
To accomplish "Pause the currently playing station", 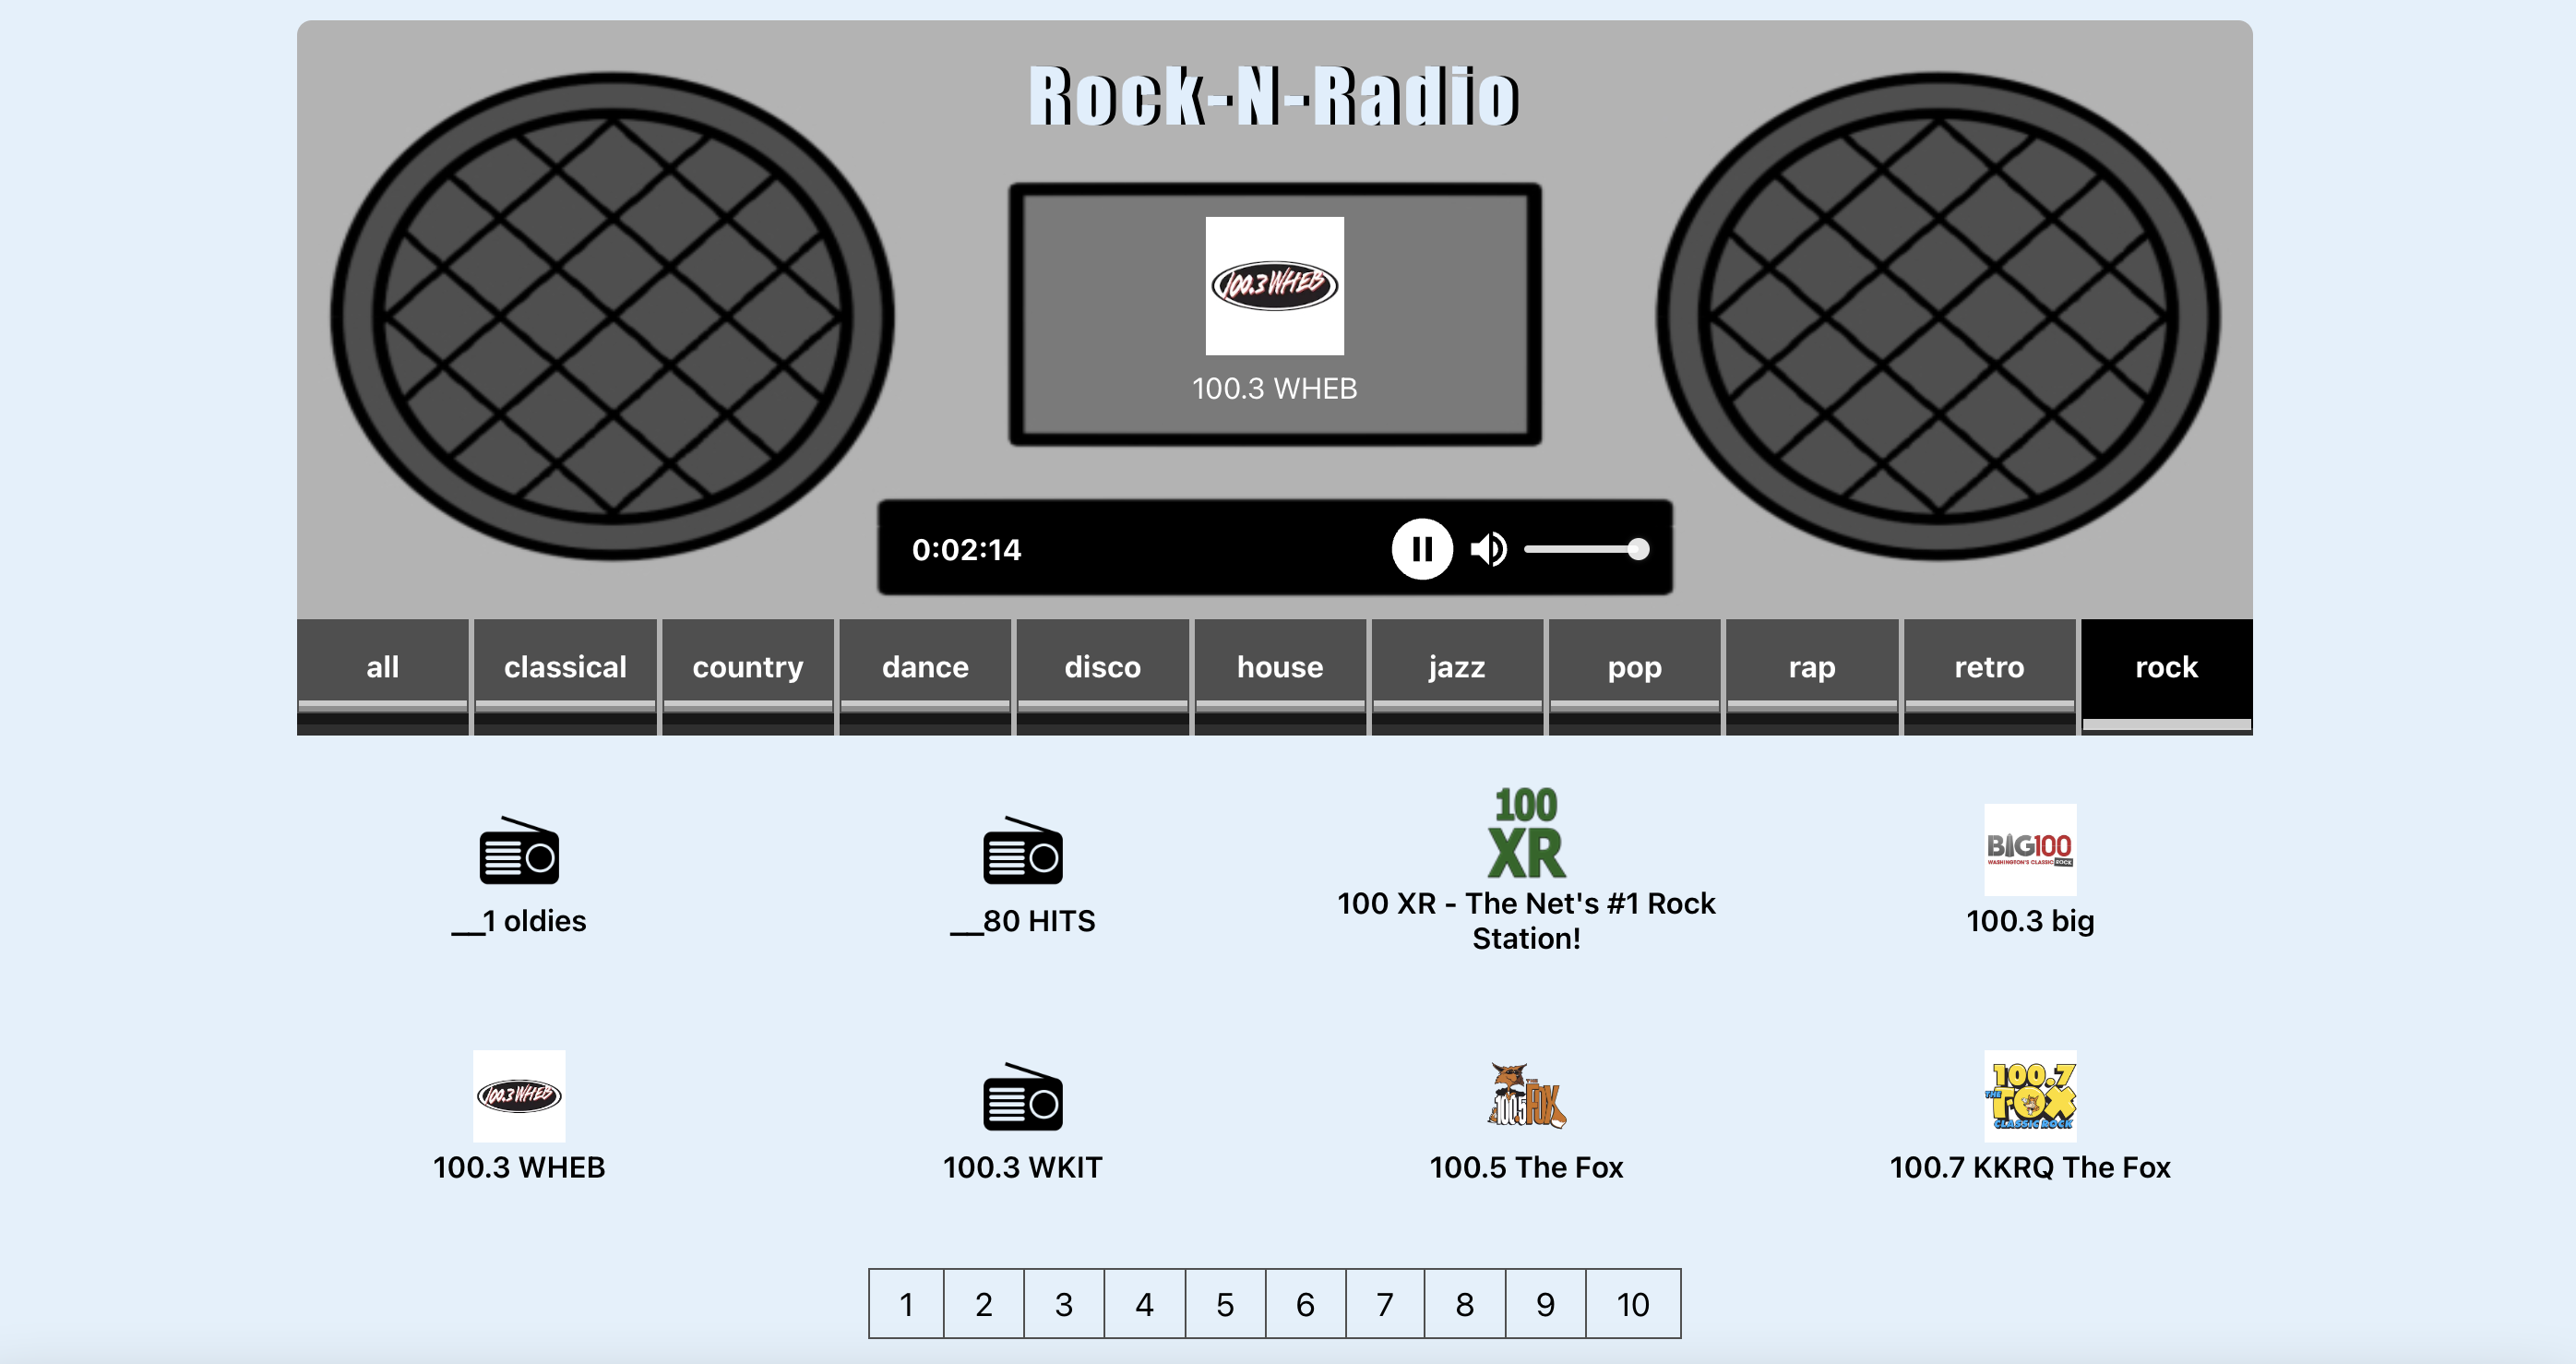I will pyautogui.click(x=1424, y=548).
